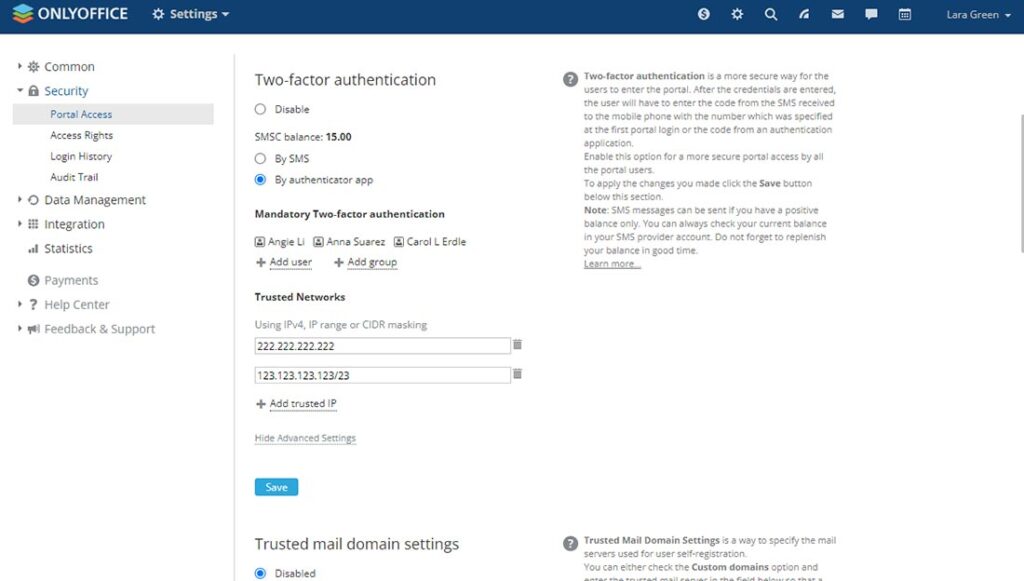Expand the Data Management section arrow

click(20, 199)
